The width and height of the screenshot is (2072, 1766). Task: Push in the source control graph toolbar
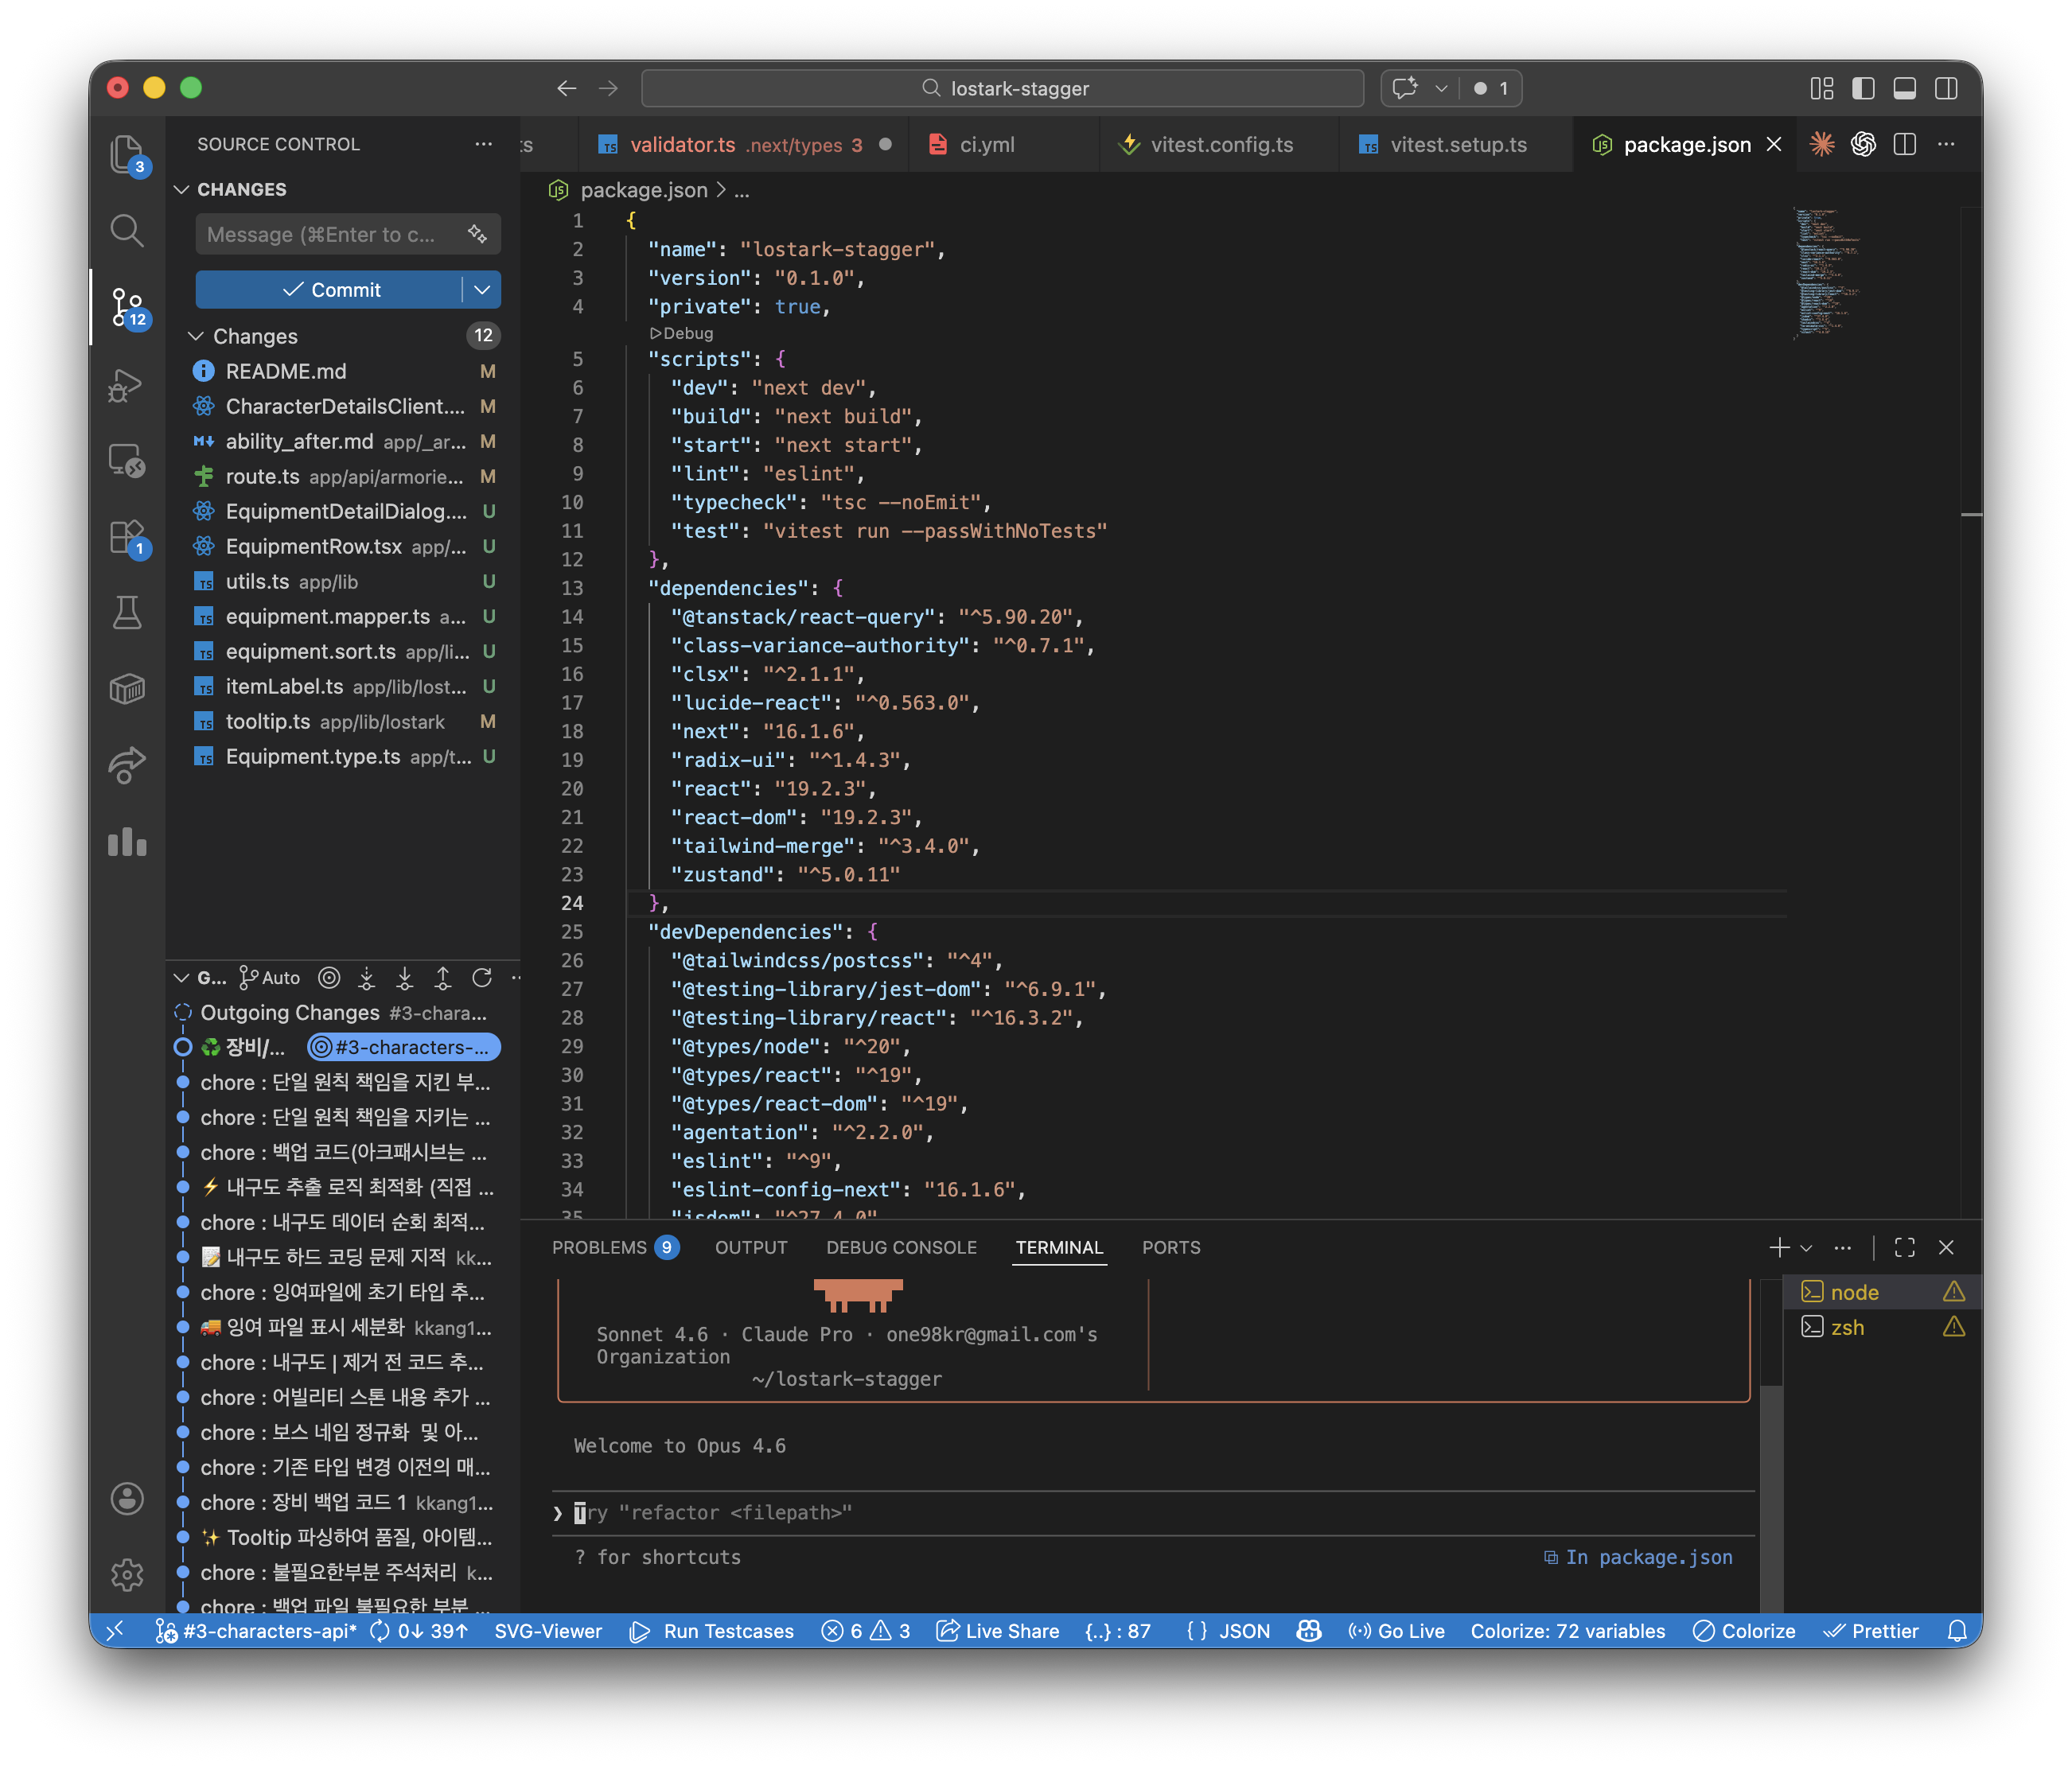point(443,978)
